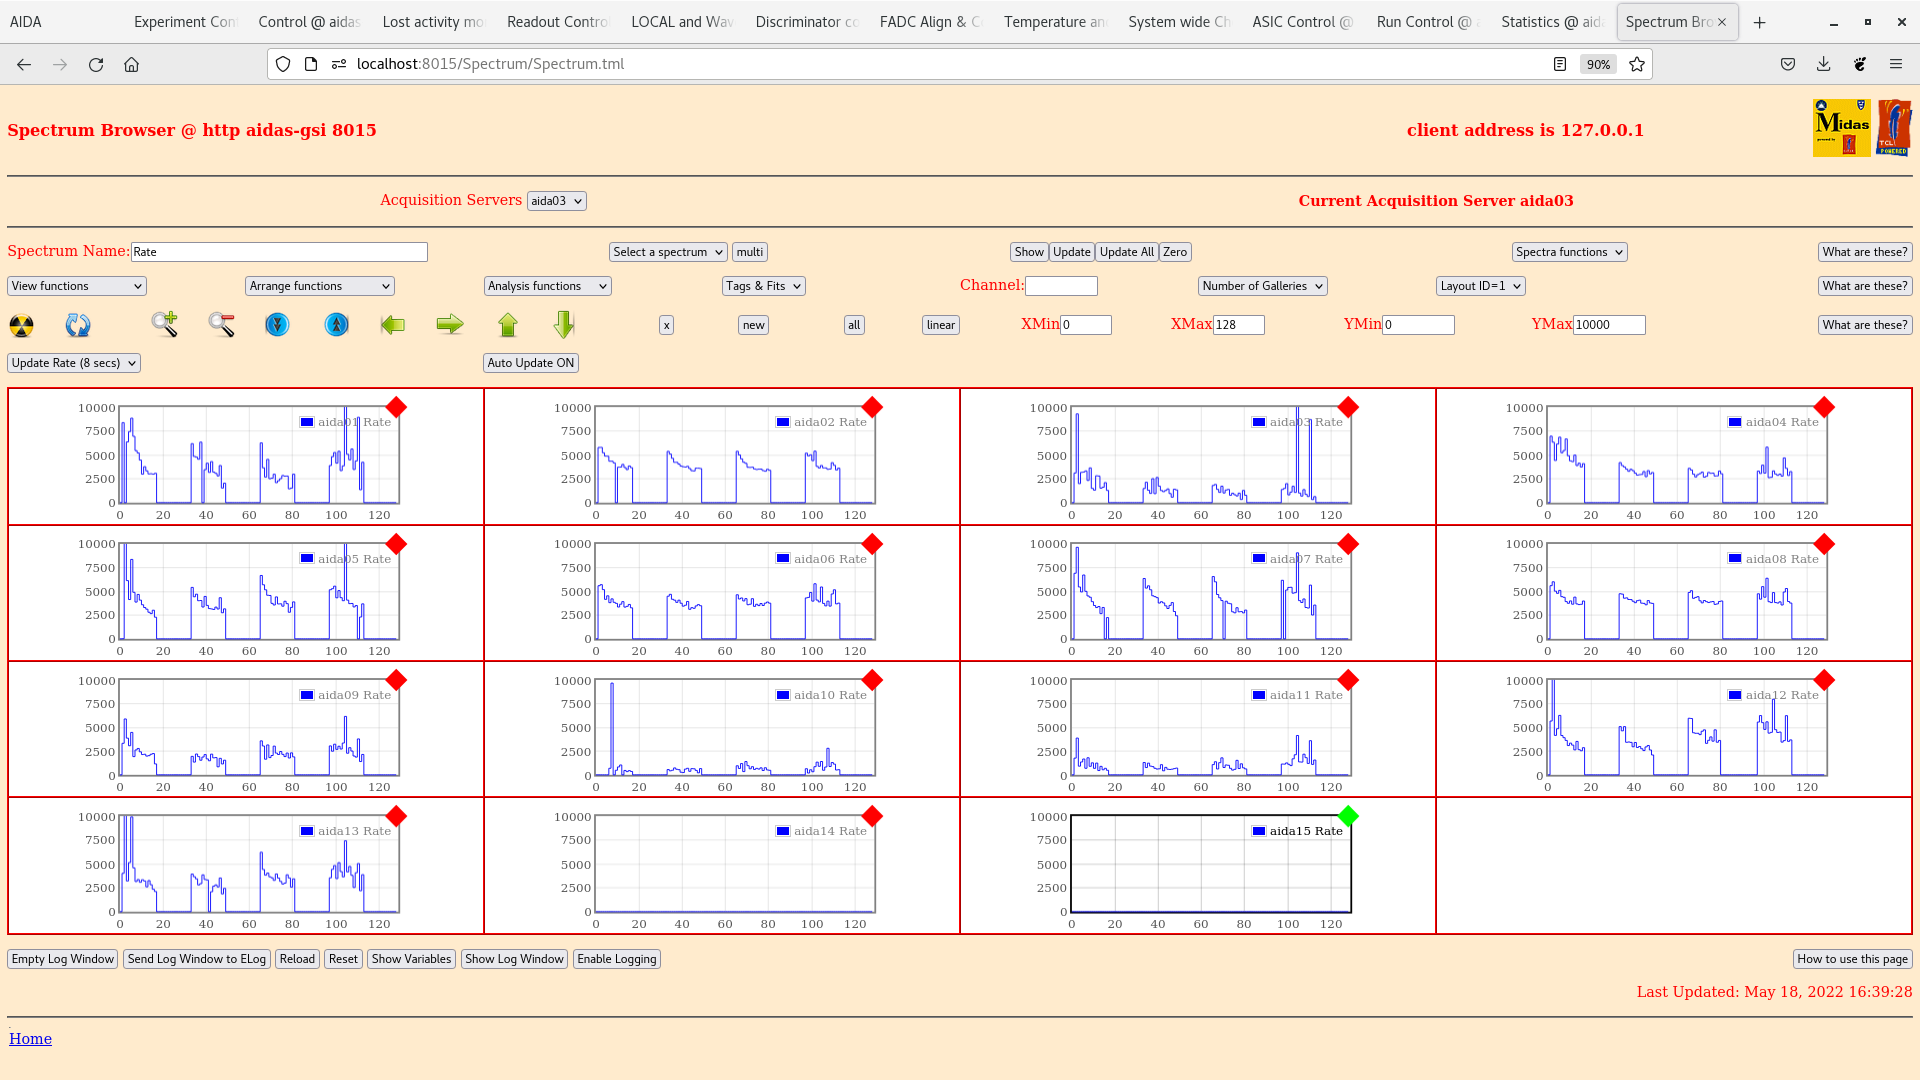Click How to use this page

1852,959
